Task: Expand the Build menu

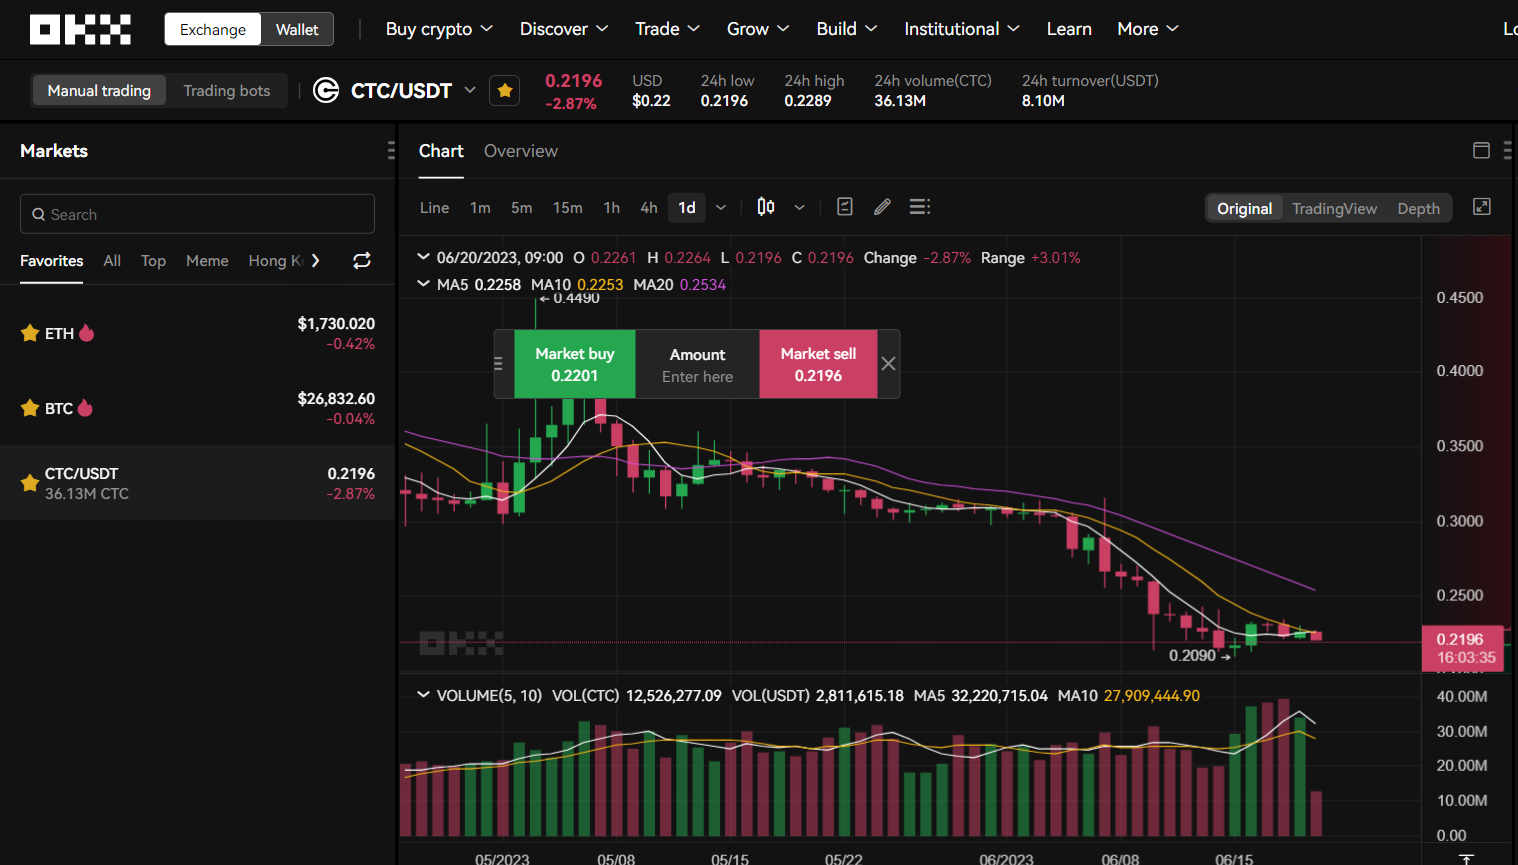Action: (x=846, y=29)
